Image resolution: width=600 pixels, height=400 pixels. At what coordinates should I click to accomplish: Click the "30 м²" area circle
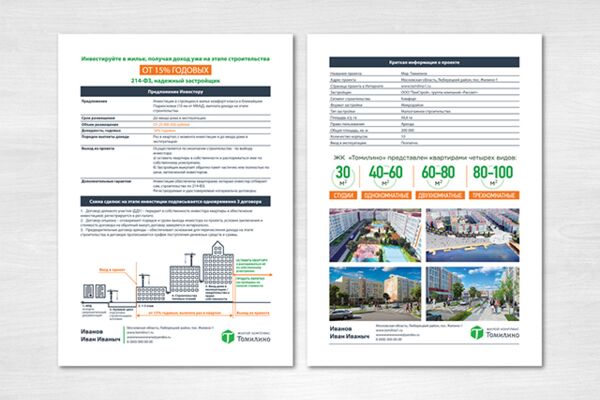tap(343, 177)
